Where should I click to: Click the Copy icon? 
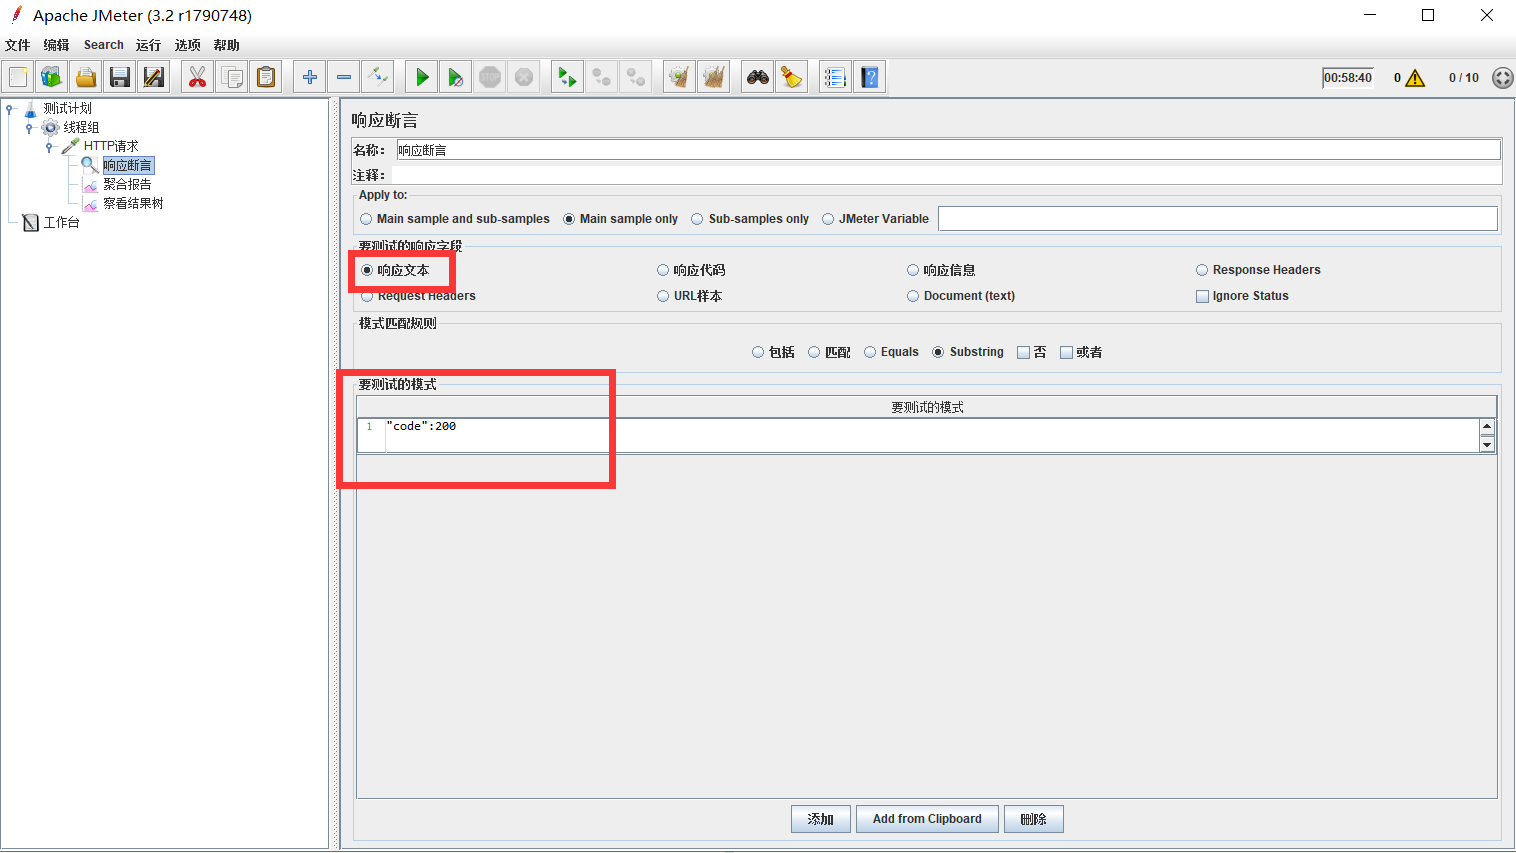(x=232, y=77)
